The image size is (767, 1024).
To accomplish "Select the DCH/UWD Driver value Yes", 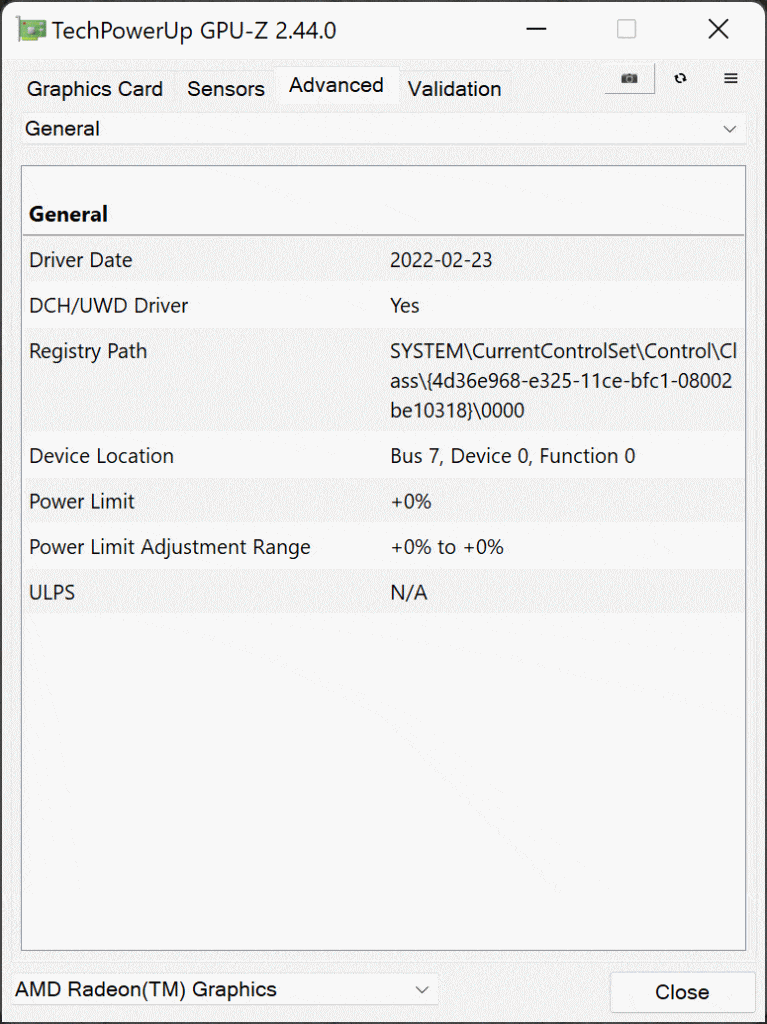I will click(x=404, y=306).
